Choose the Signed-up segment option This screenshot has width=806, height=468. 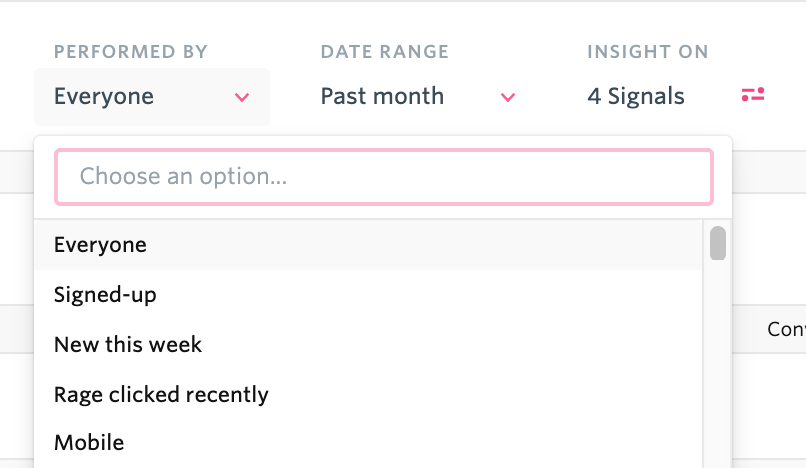[368, 295]
